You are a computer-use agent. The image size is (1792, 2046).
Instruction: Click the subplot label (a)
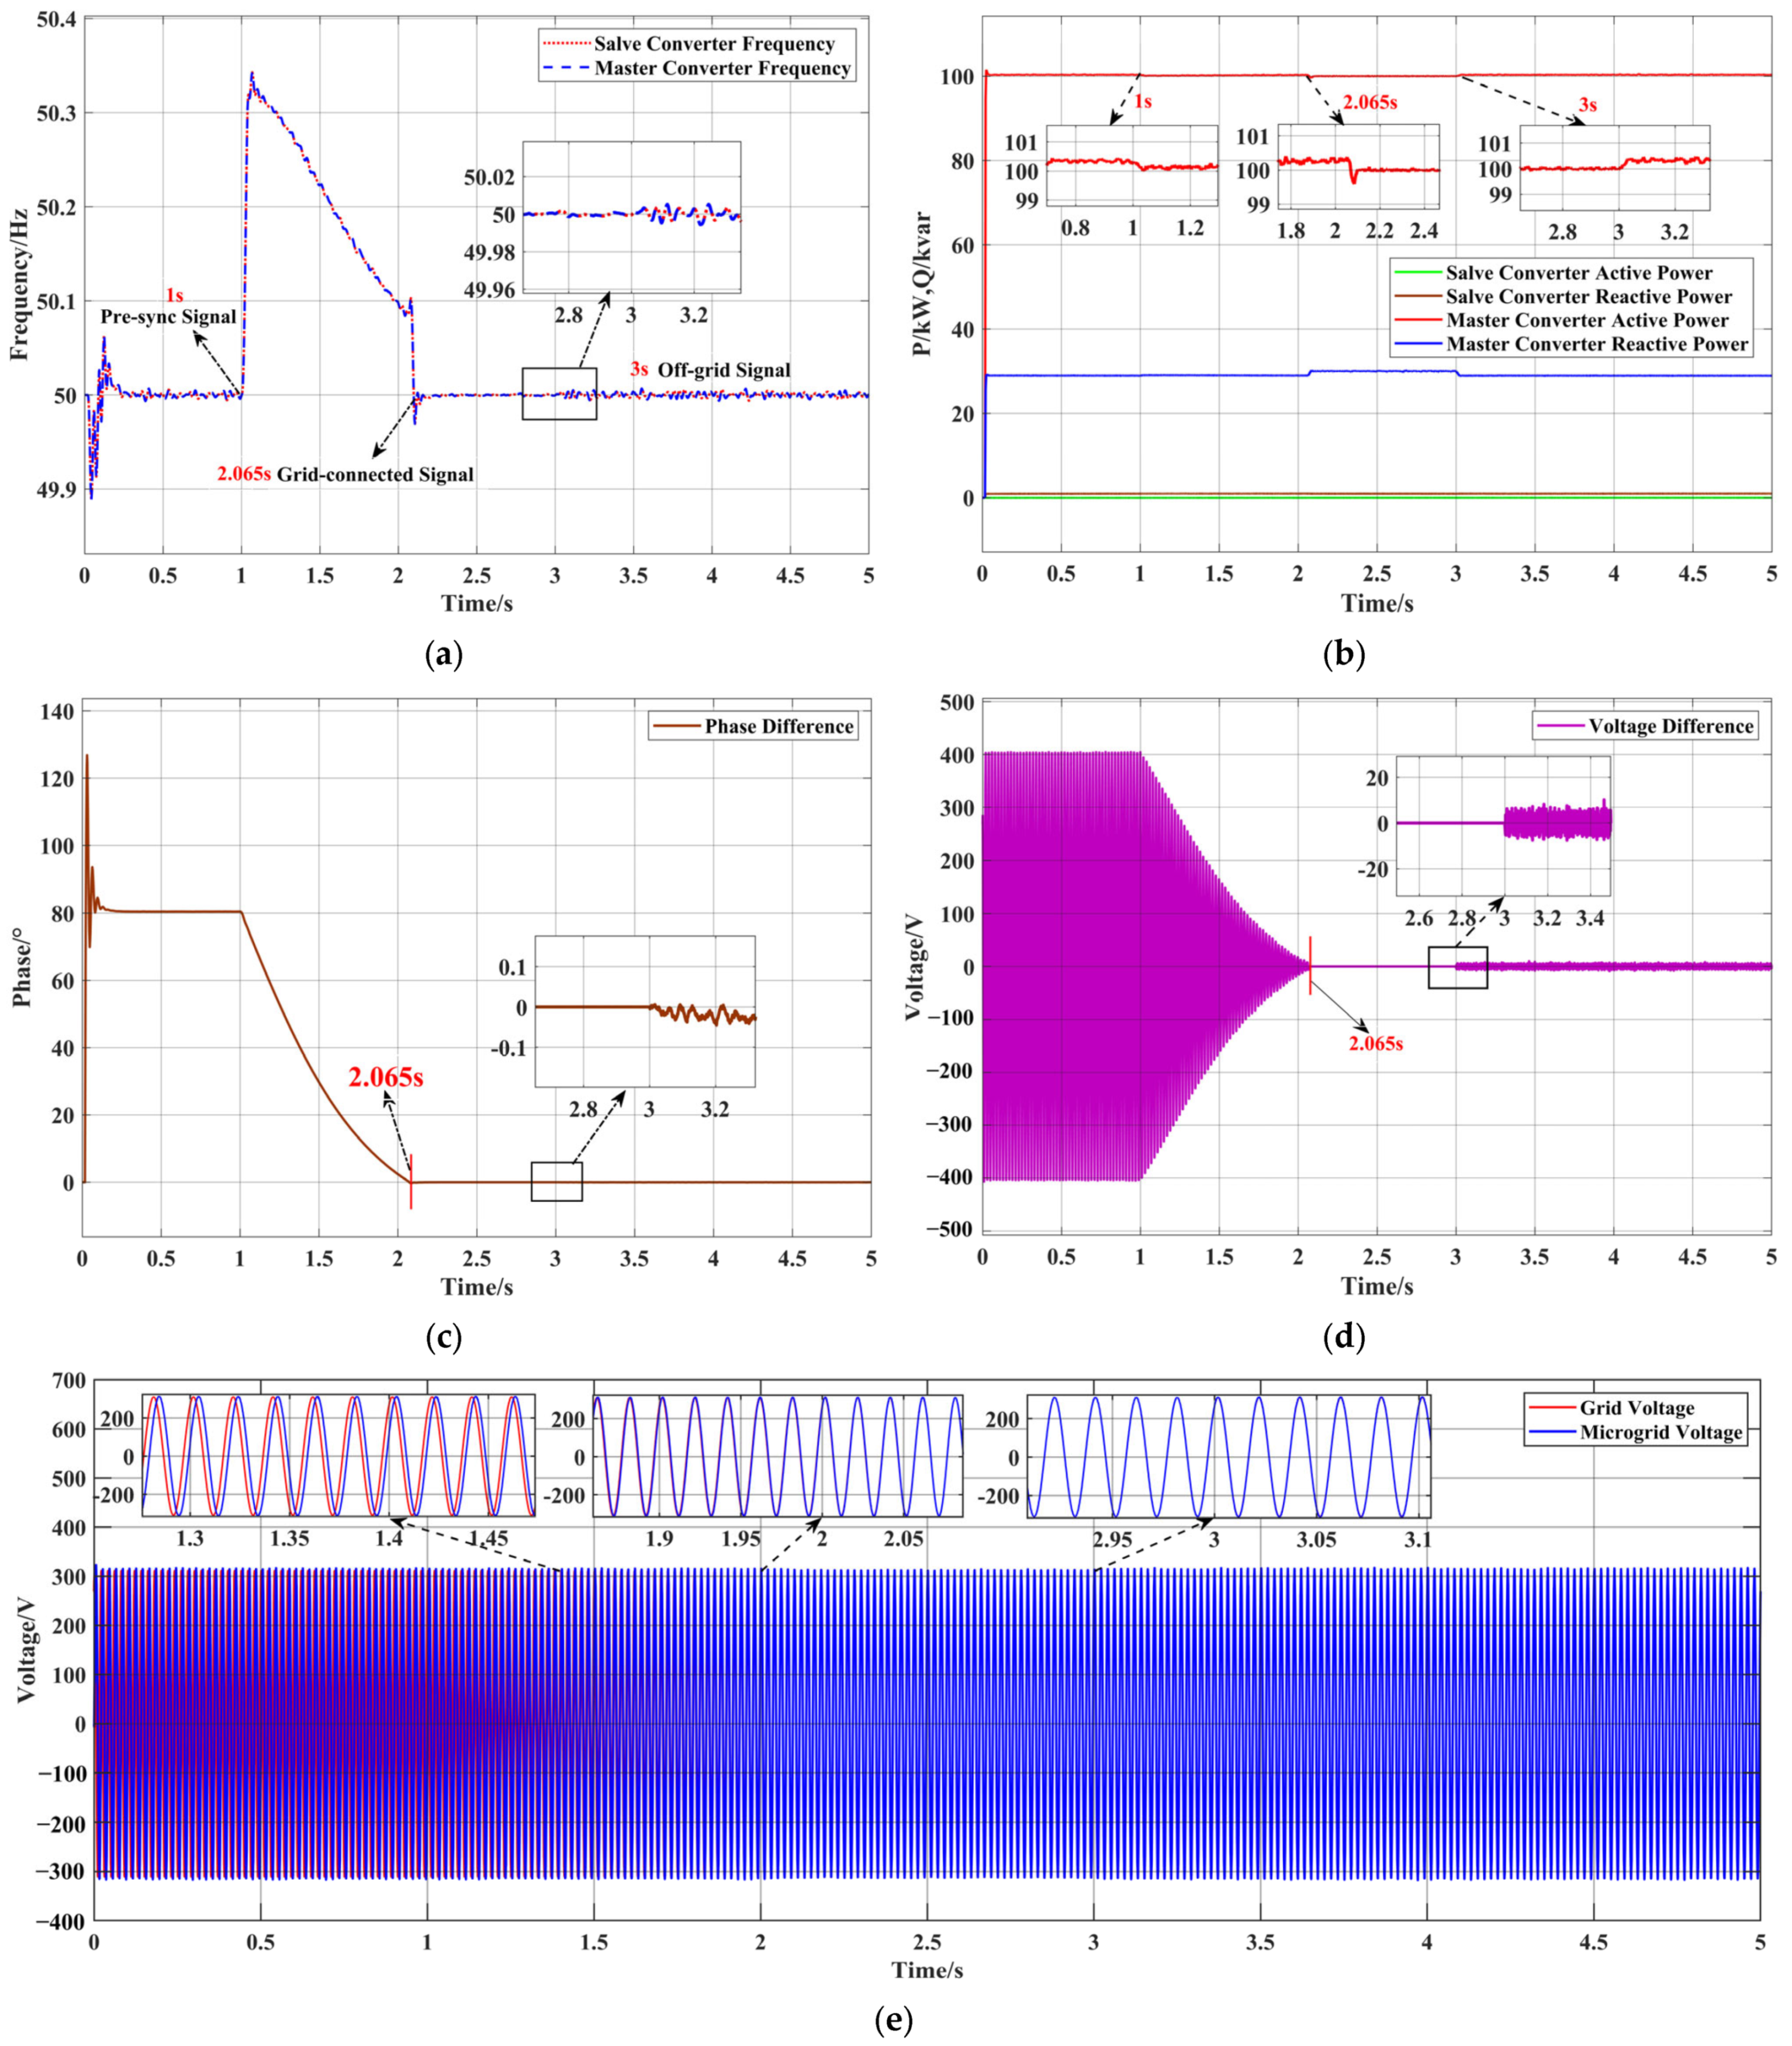pyautogui.click(x=444, y=655)
